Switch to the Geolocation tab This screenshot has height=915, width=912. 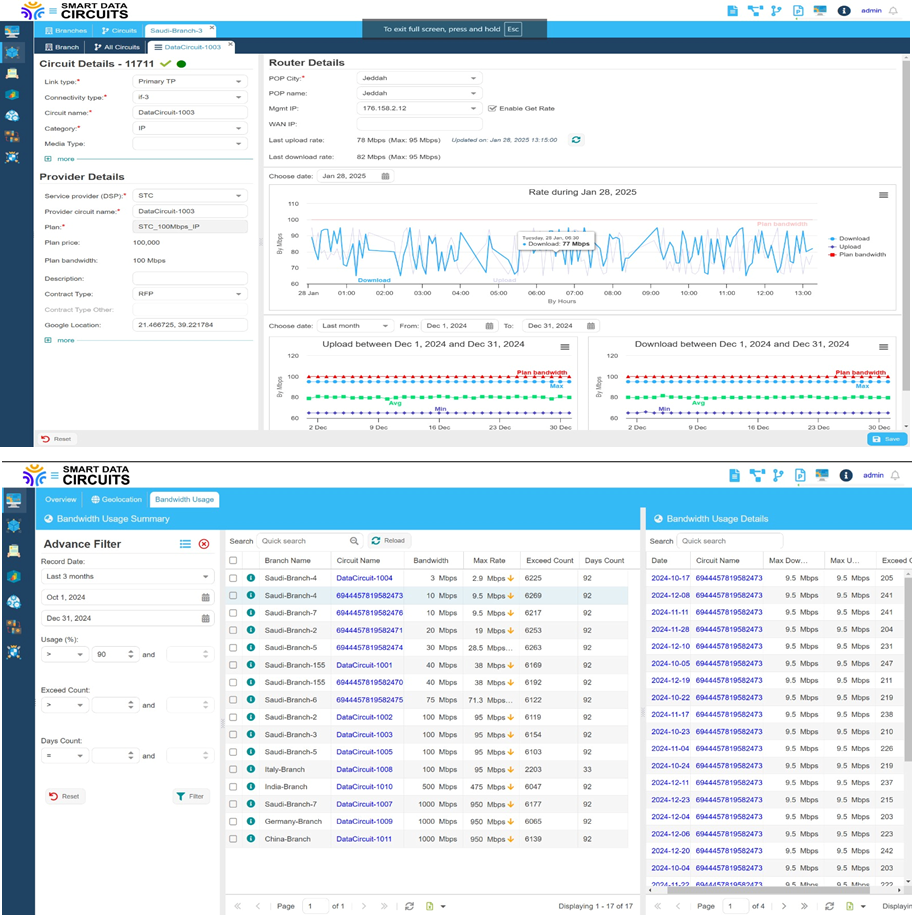point(115,499)
